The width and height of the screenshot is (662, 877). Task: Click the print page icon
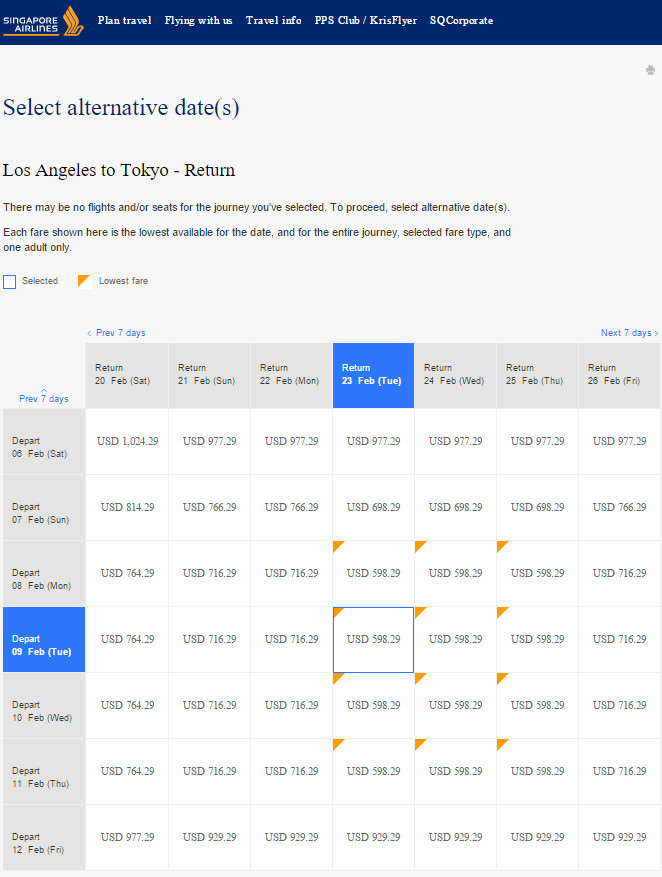pos(650,70)
